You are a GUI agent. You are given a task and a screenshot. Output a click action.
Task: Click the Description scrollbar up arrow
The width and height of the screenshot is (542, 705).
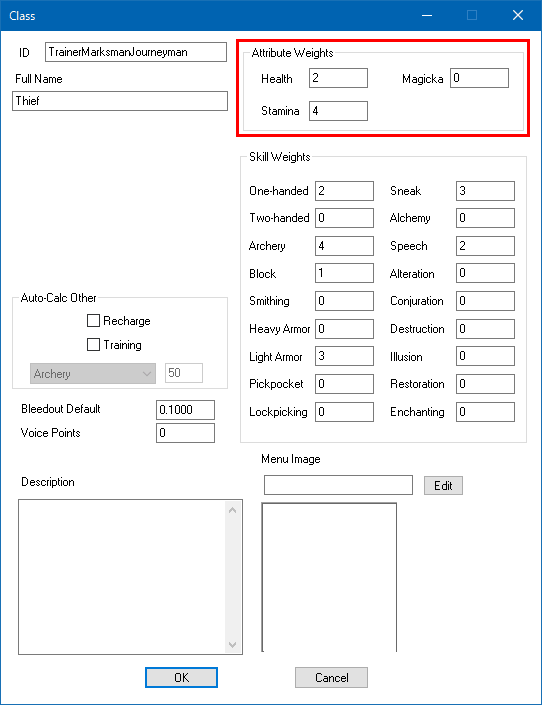(x=233, y=510)
